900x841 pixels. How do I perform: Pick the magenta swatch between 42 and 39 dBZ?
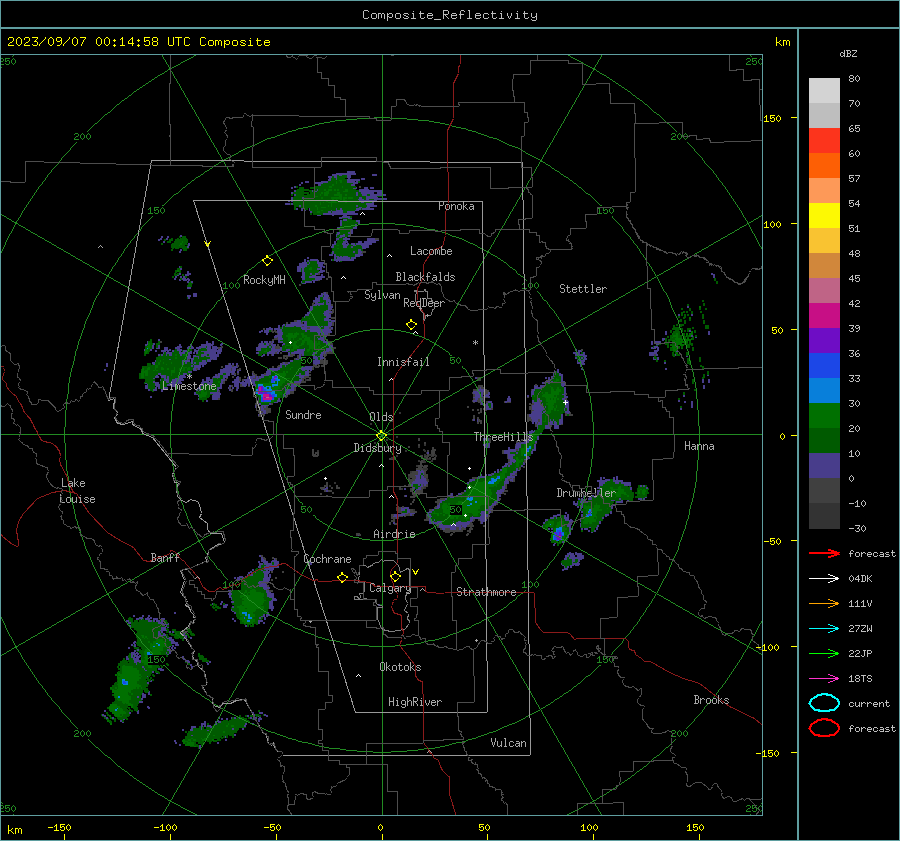tap(824, 316)
